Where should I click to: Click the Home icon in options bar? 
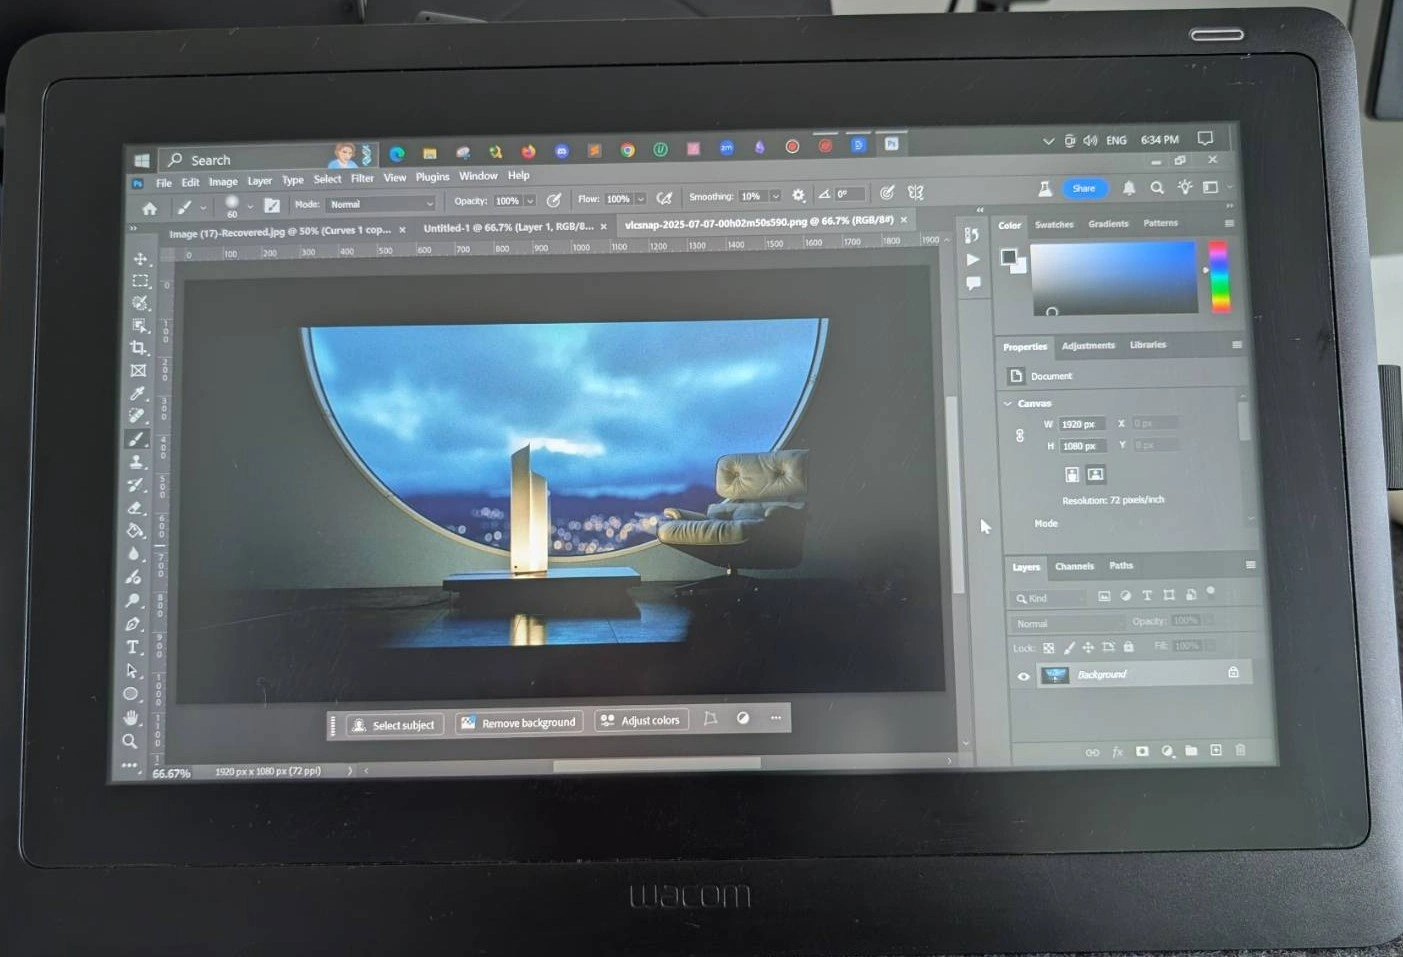pos(149,209)
